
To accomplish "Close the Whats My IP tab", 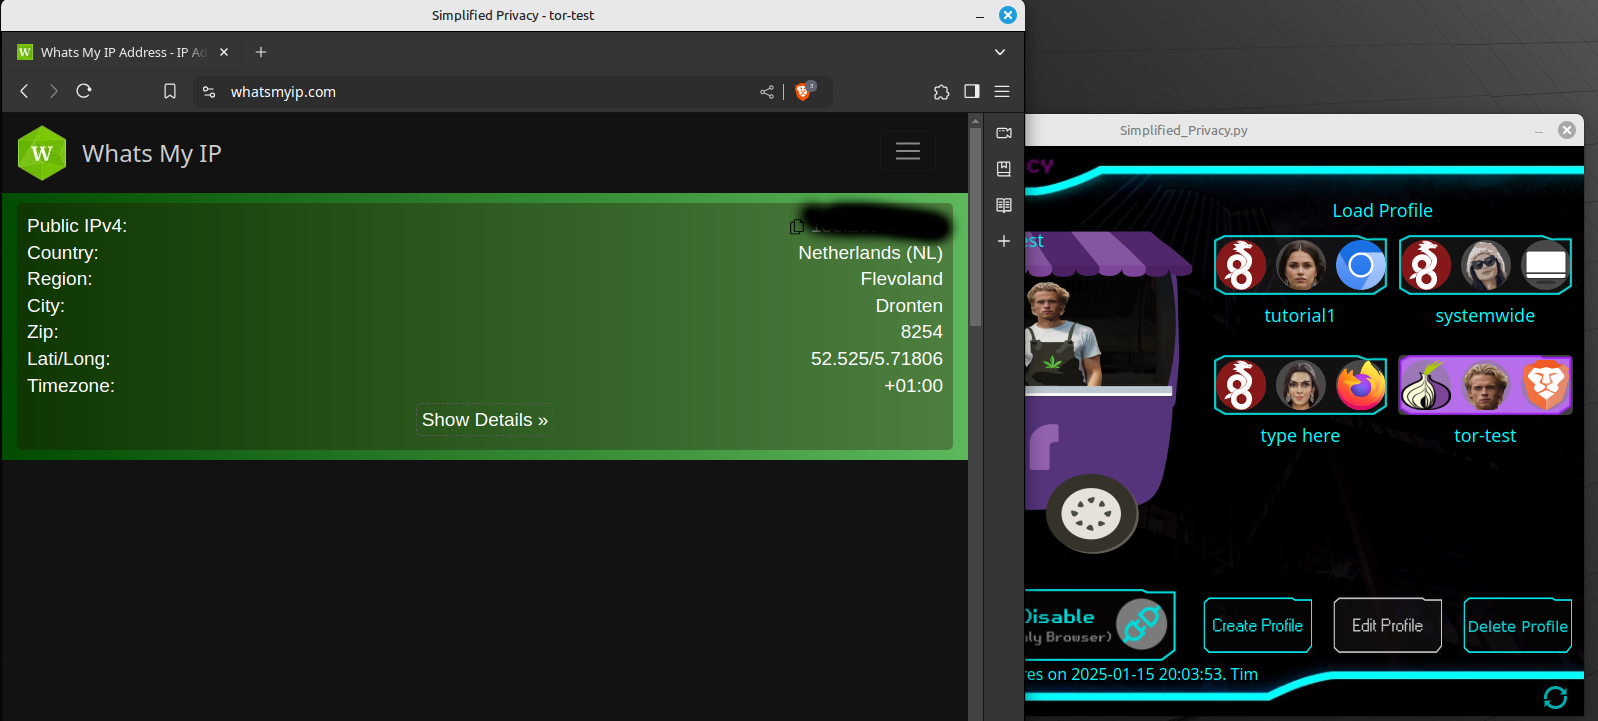I will click(x=224, y=52).
